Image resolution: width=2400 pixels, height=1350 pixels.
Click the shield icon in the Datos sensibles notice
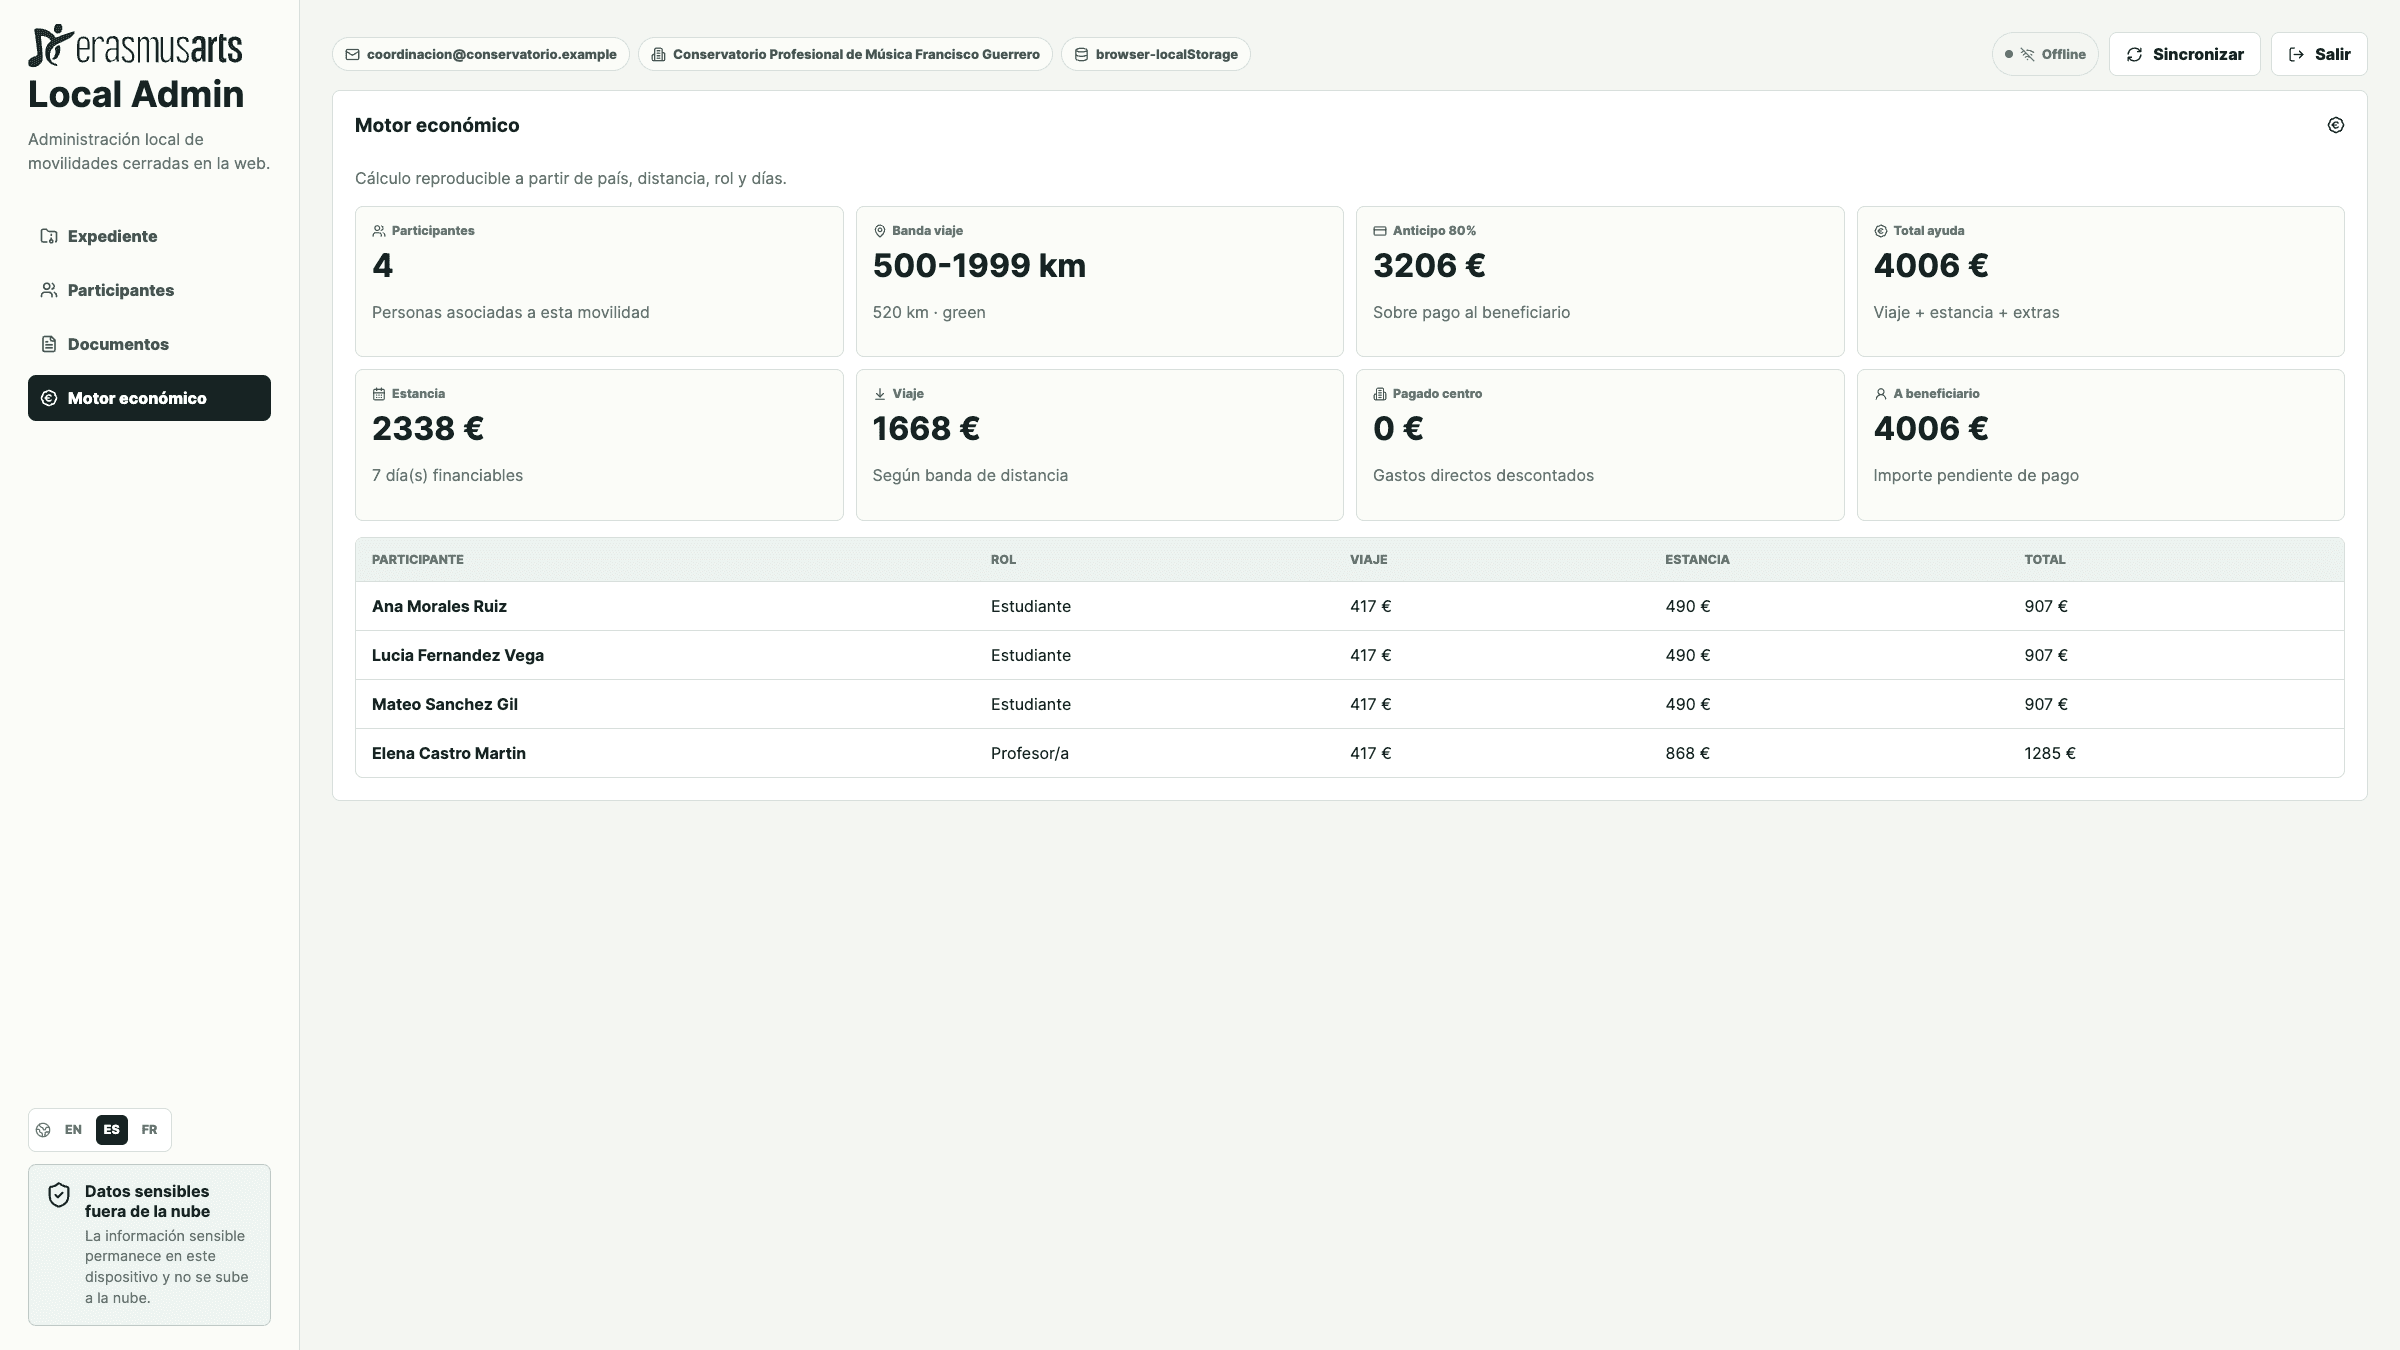(59, 1195)
